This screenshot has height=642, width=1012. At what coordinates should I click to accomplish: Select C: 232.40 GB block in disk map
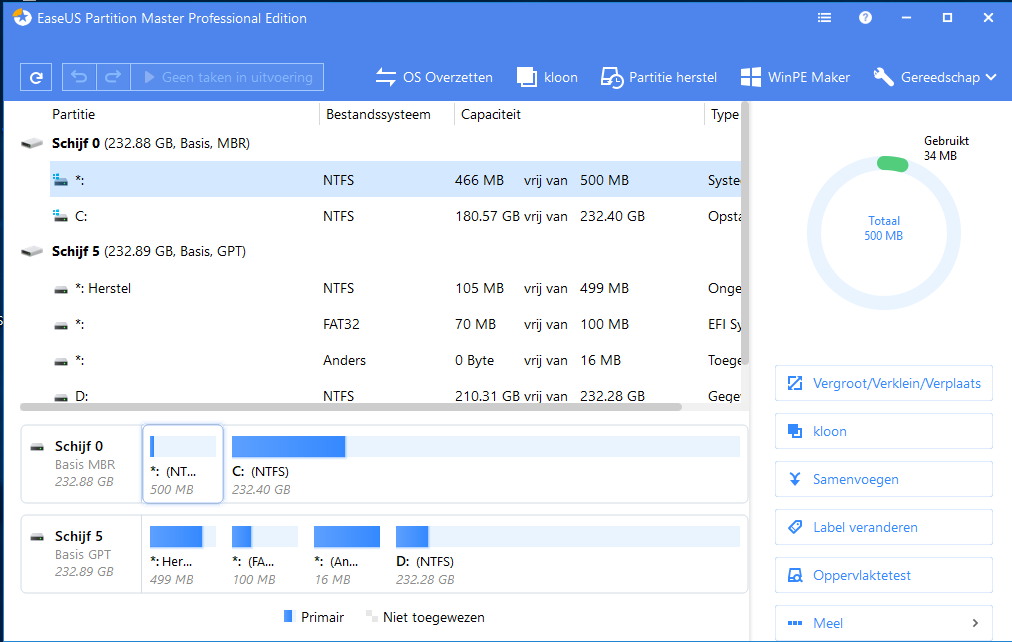pyautogui.click(x=485, y=464)
